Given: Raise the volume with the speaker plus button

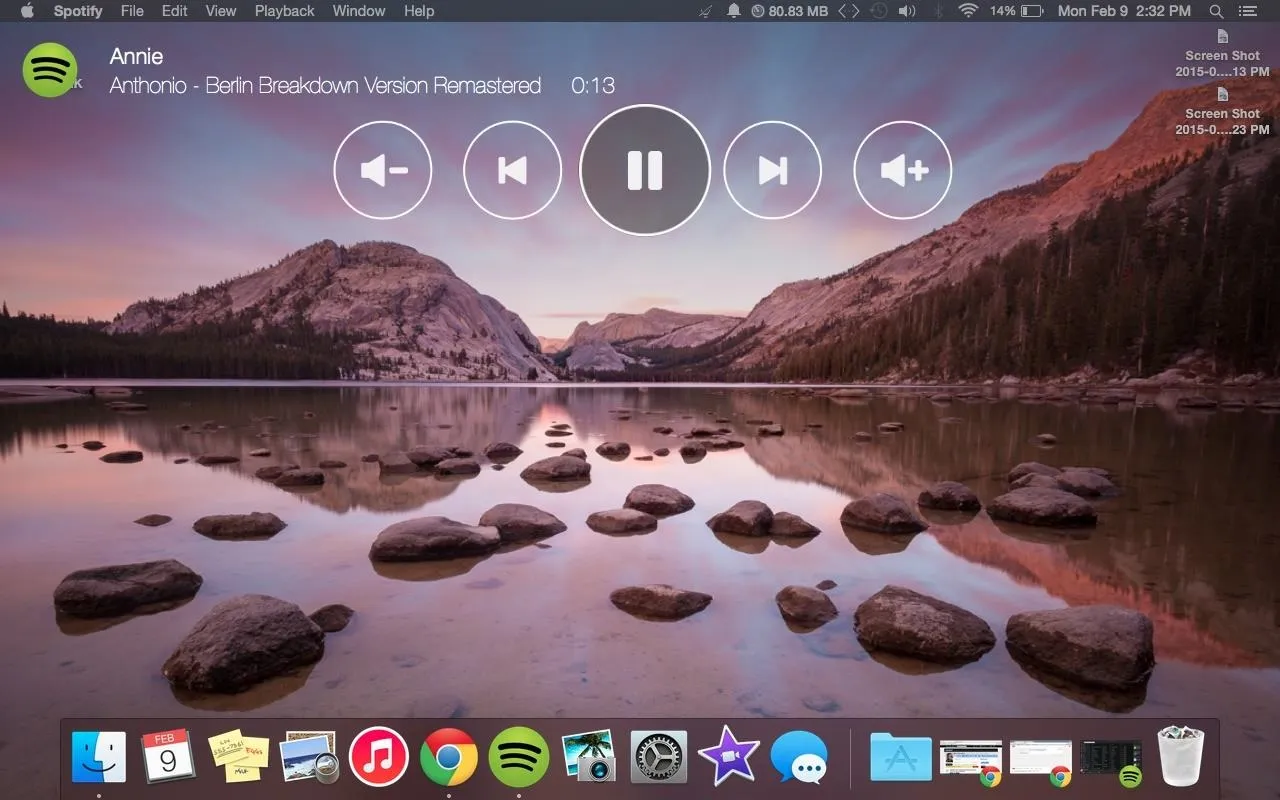Looking at the screenshot, I should pyautogui.click(x=903, y=170).
